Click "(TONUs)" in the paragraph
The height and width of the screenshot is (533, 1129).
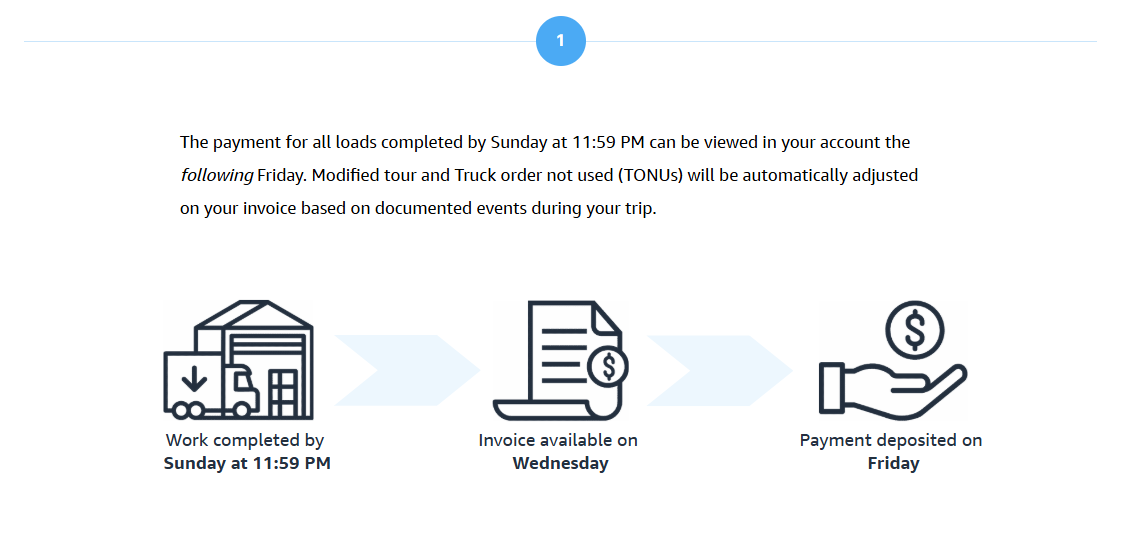click(653, 175)
